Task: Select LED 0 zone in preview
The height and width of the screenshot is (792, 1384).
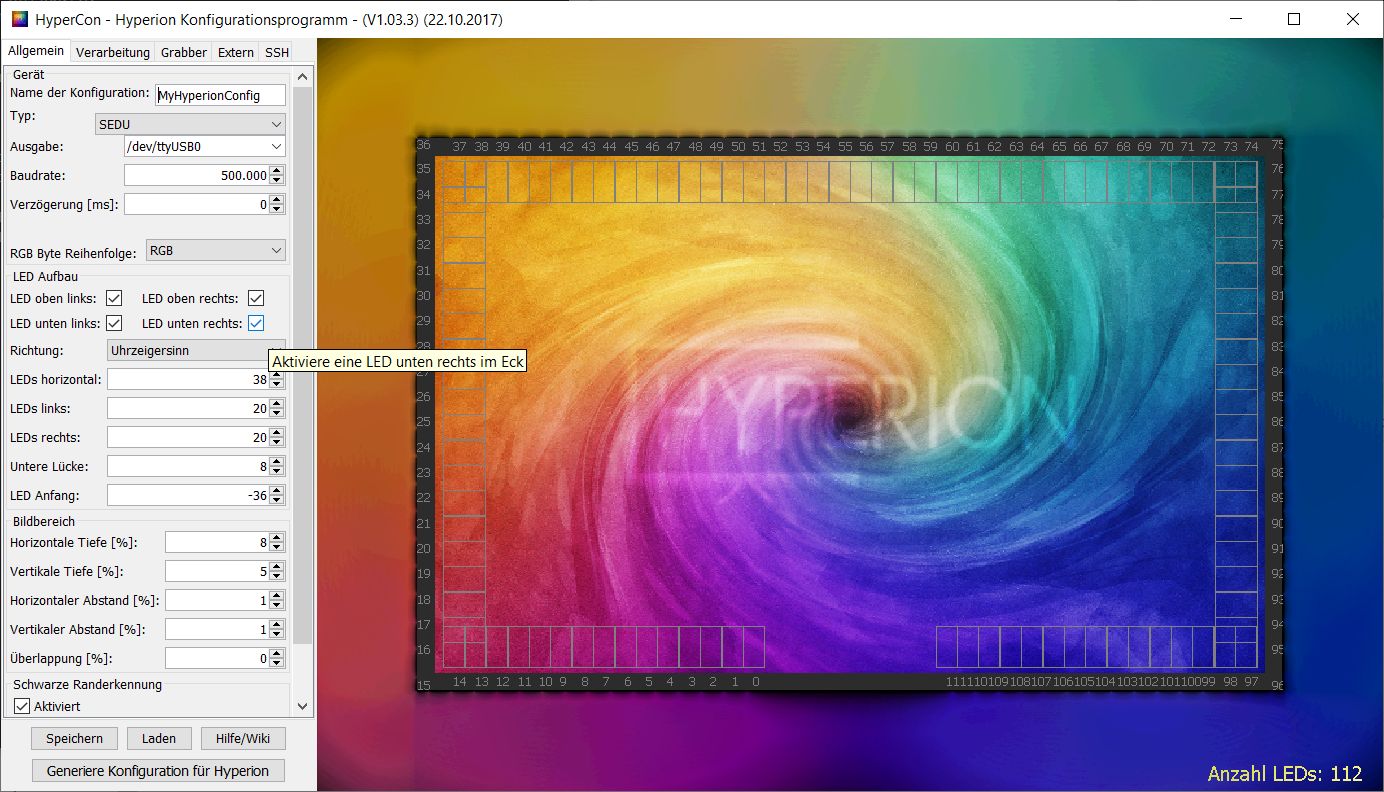Action: pyautogui.click(x=754, y=647)
